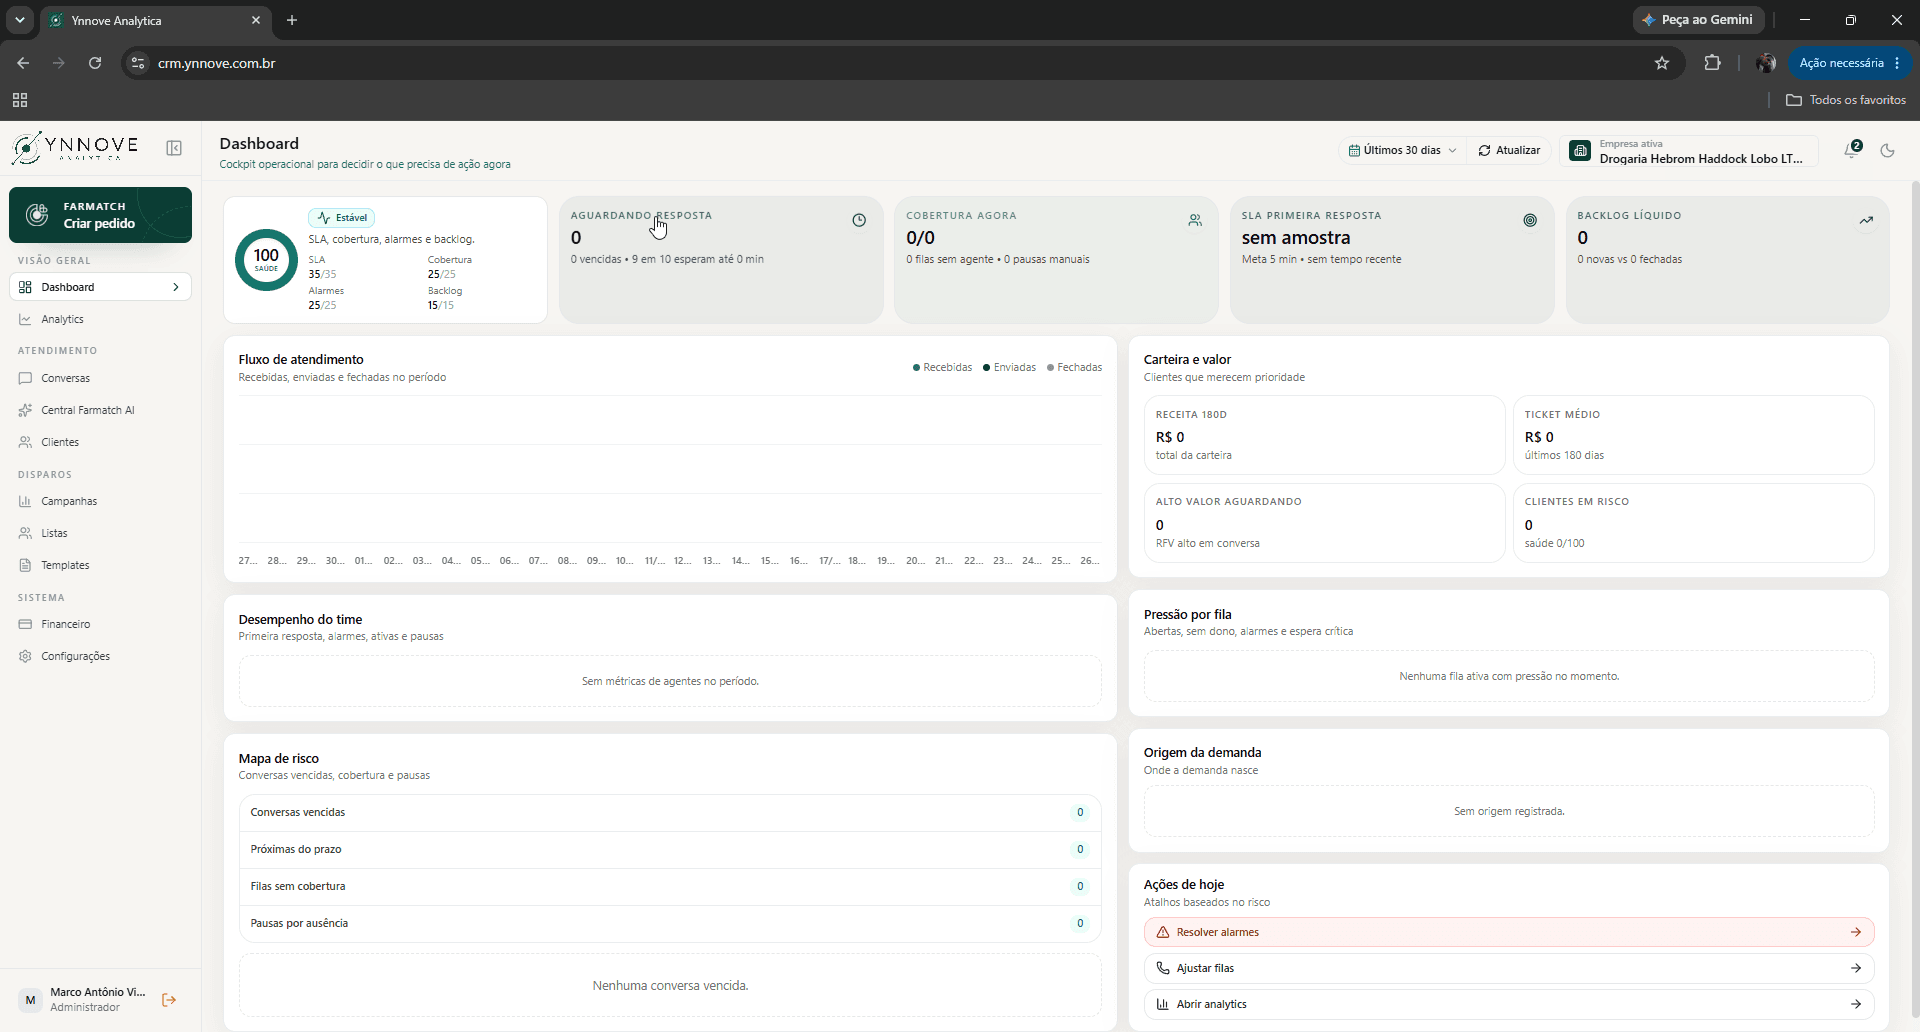Screen dimensions: 1920x1032
Task: Click the phone icon on Ajustar filas
Action: pos(1163,968)
